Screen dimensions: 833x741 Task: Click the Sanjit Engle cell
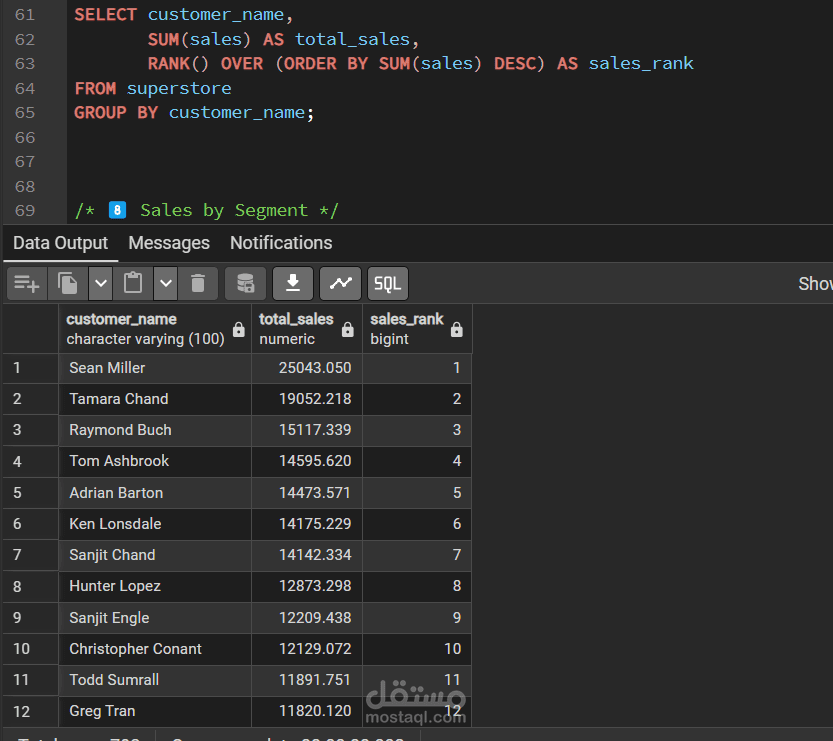(x=155, y=618)
